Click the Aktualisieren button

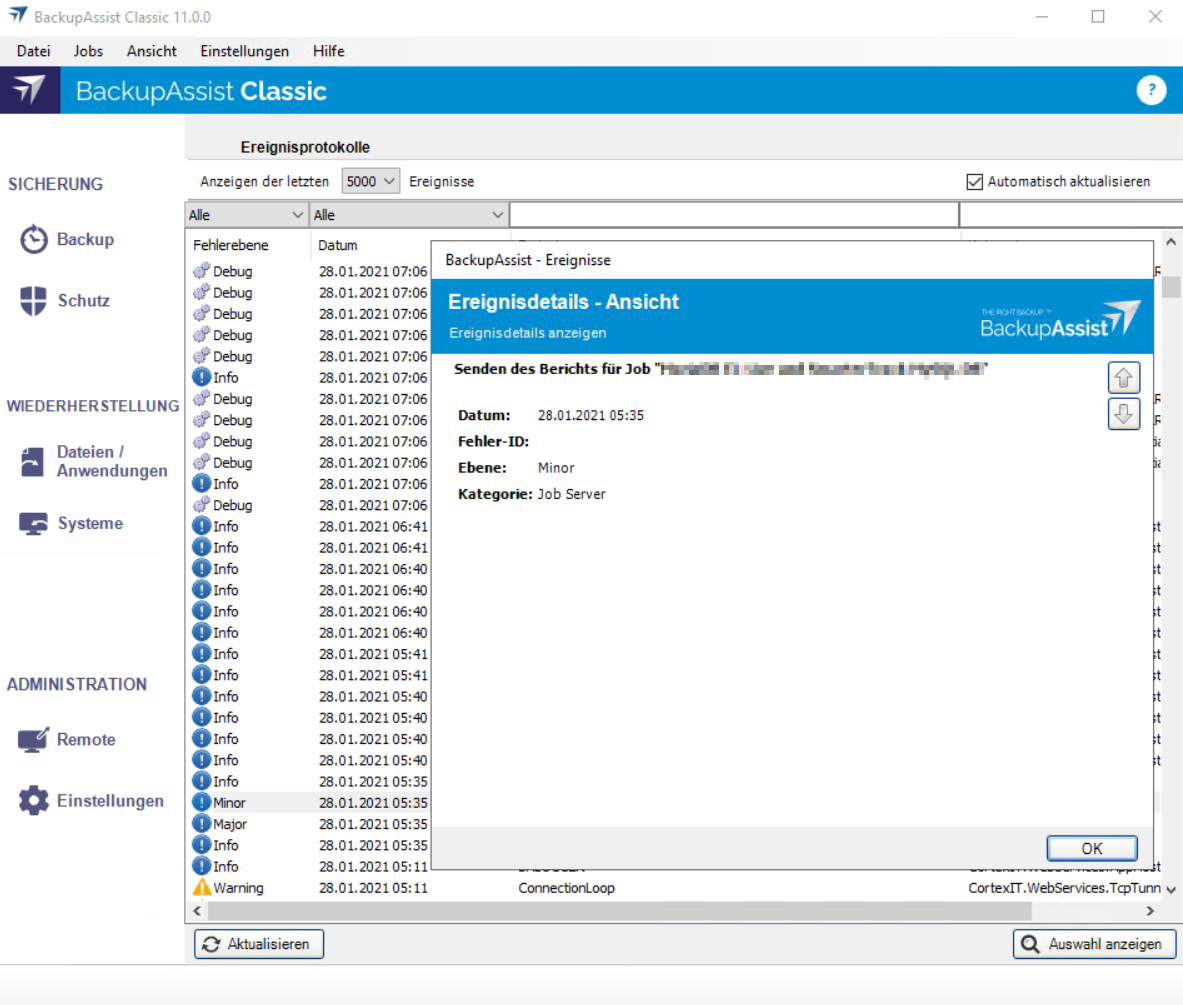(259, 944)
